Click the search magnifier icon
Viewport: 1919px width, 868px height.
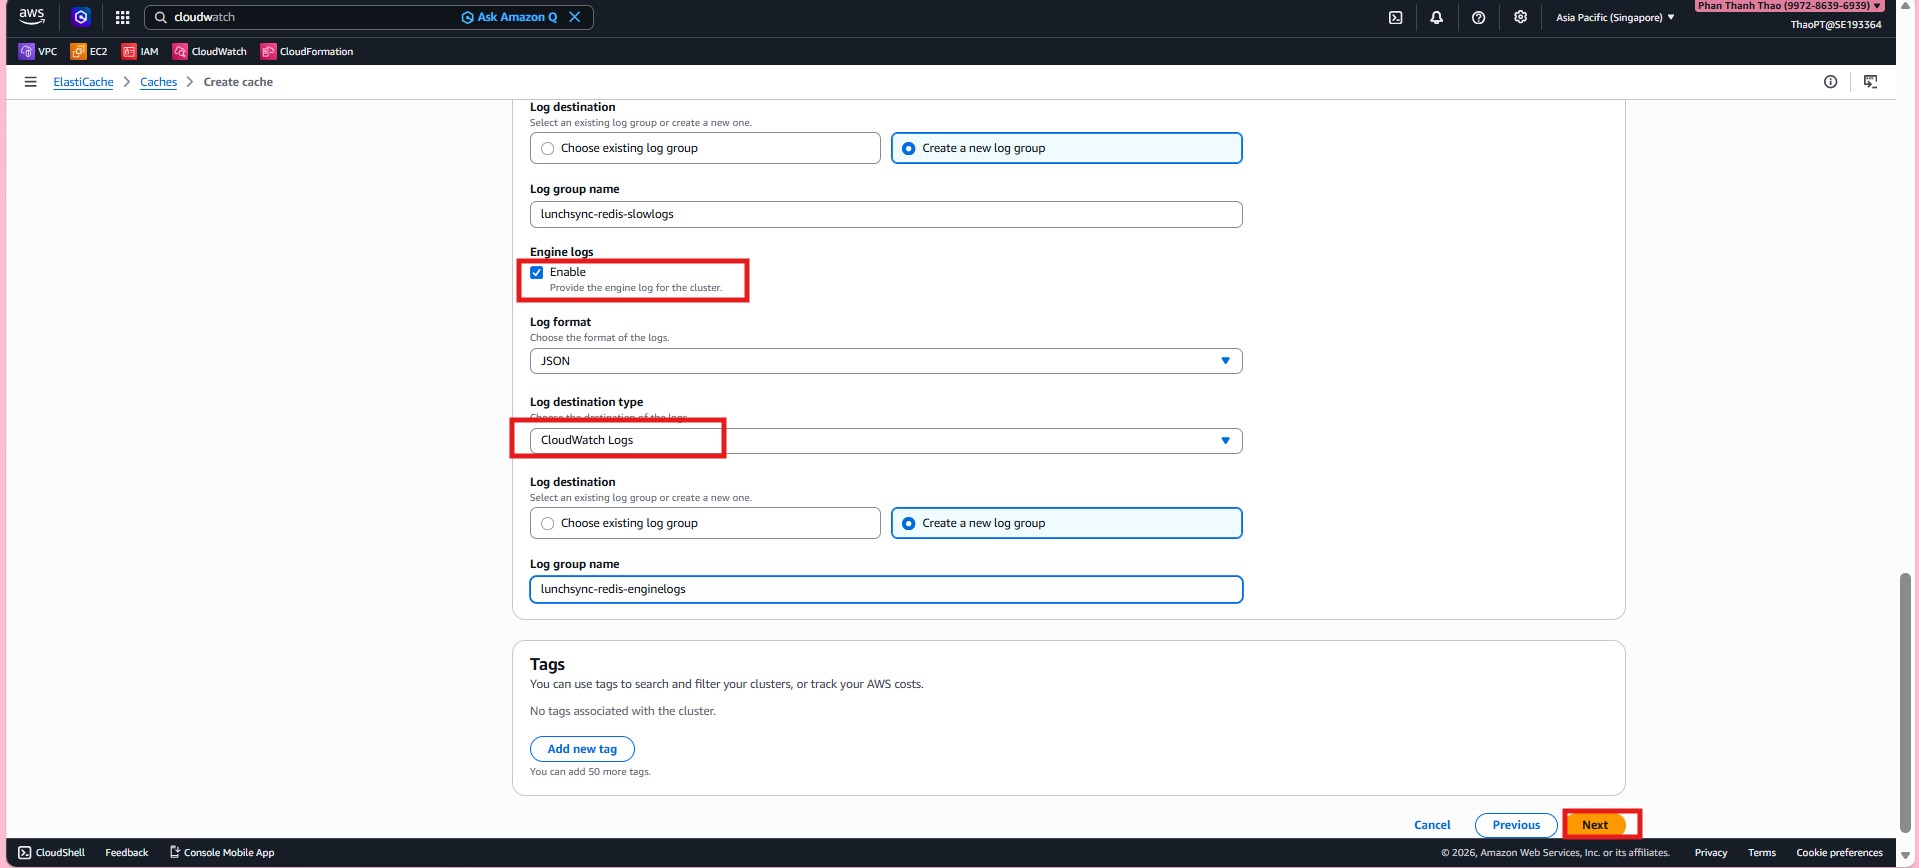tap(160, 17)
